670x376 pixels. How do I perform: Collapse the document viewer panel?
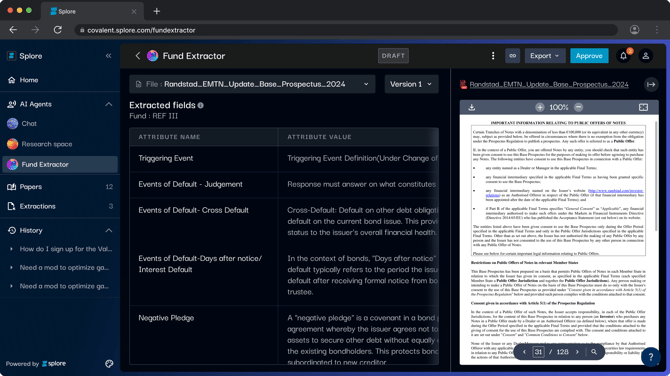(651, 85)
